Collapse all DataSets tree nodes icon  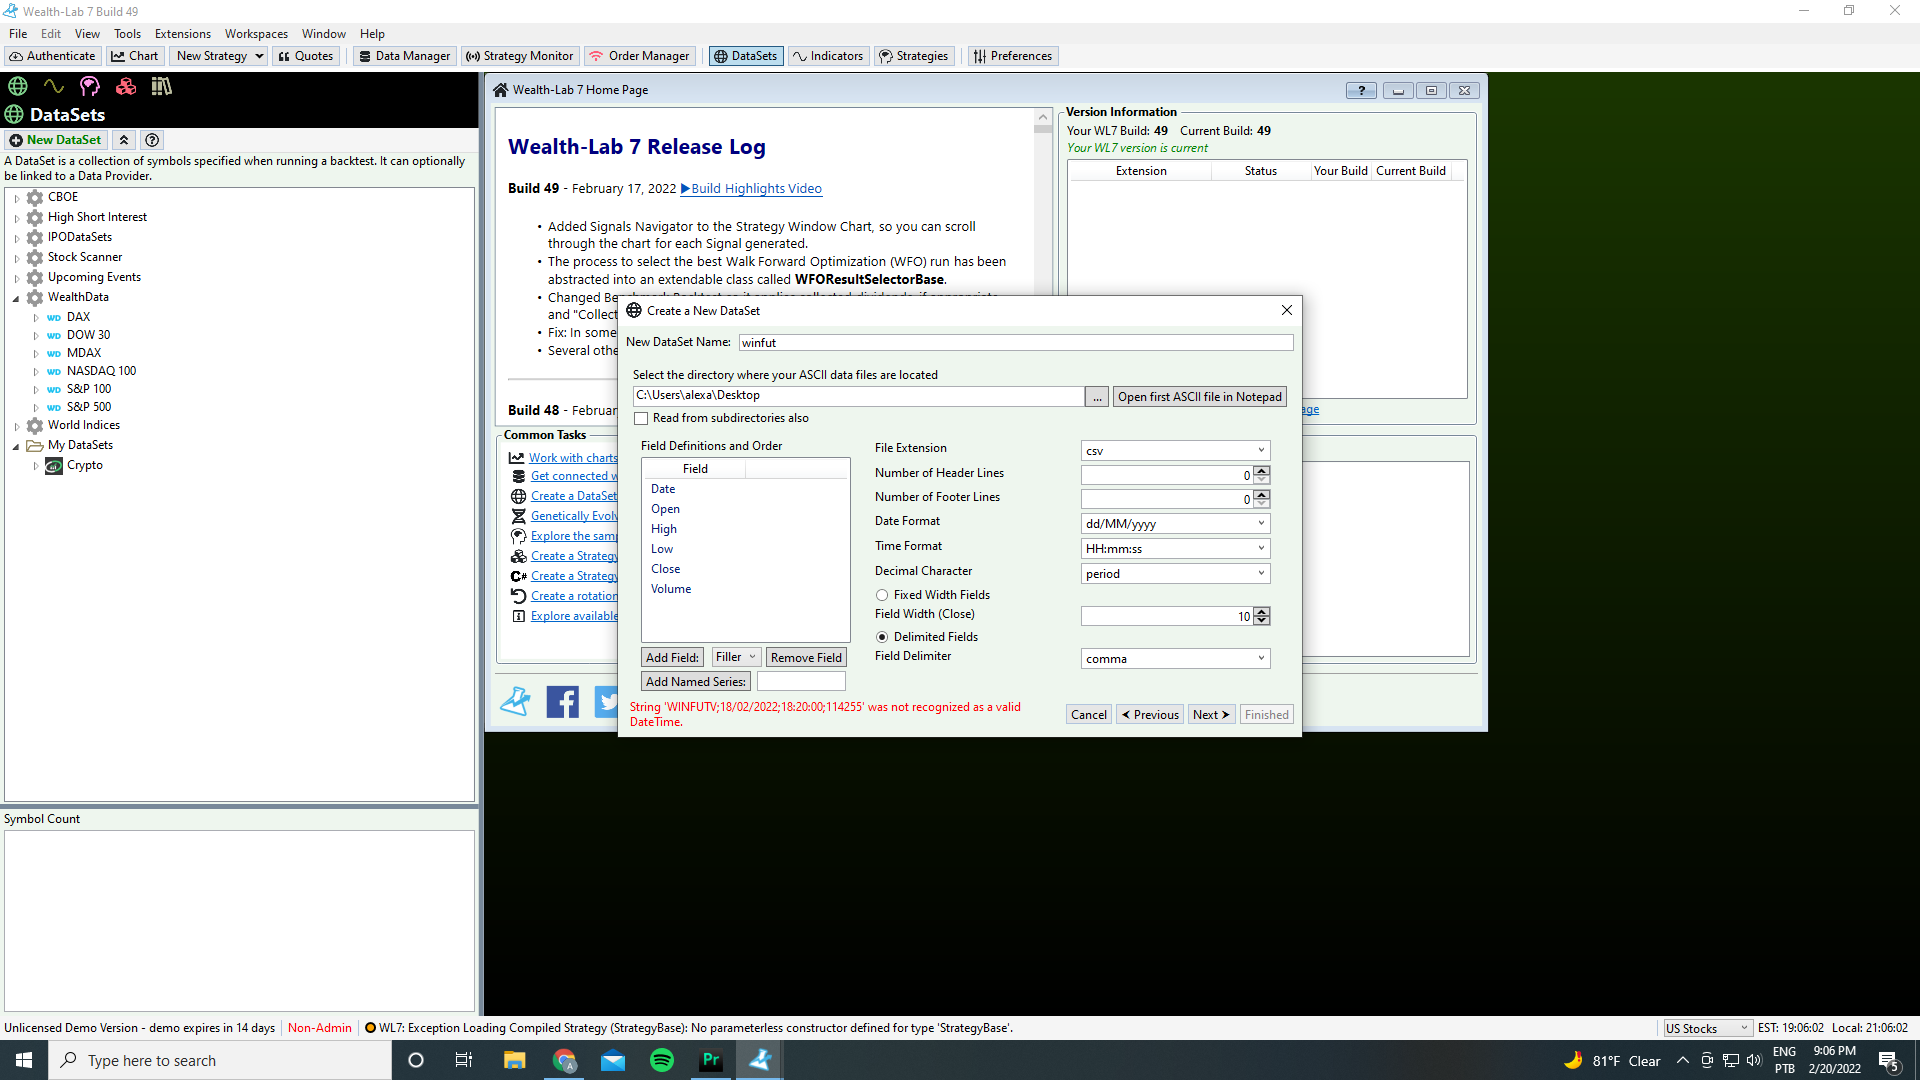pyautogui.click(x=124, y=140)
